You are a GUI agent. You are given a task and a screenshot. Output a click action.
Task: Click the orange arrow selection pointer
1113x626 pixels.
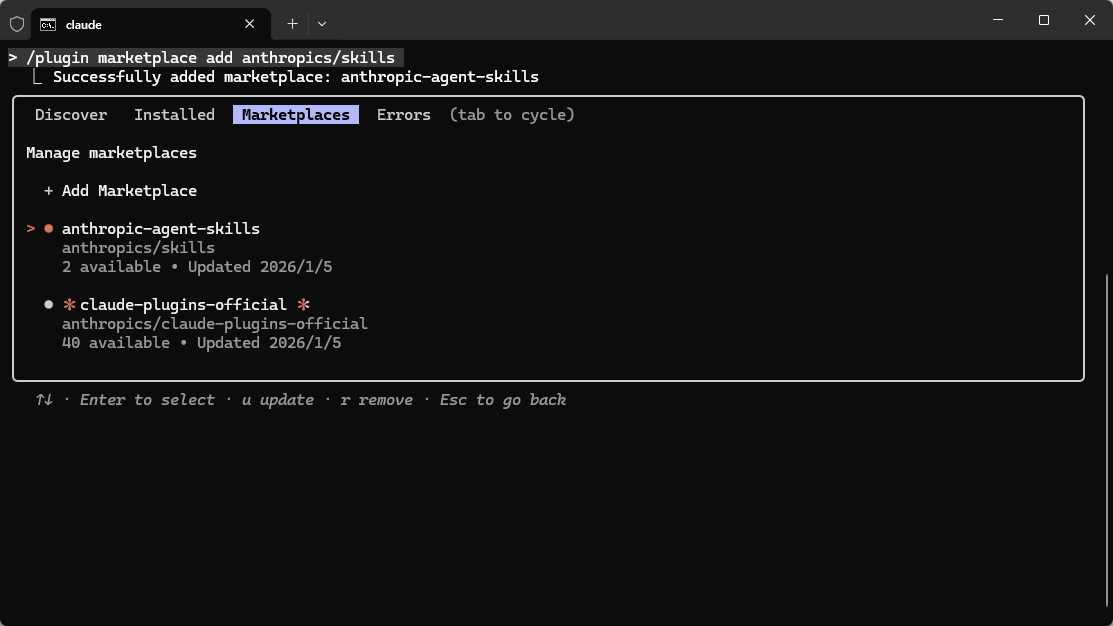coord(31,229)
